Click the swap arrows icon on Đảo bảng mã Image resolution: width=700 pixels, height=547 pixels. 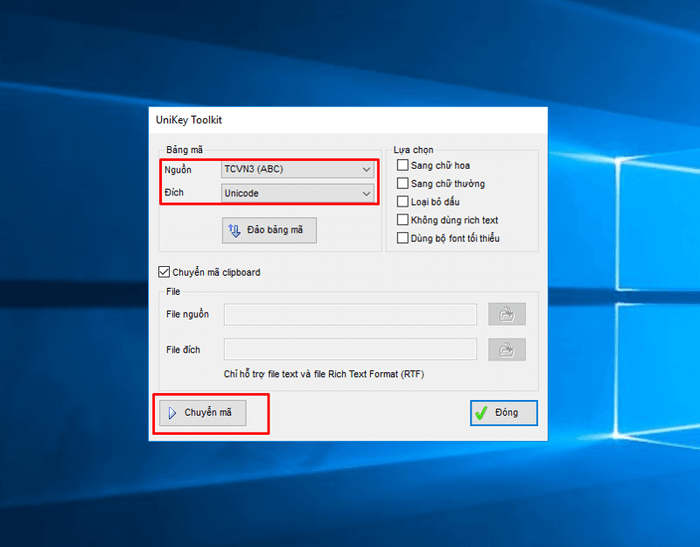point(235,230)
